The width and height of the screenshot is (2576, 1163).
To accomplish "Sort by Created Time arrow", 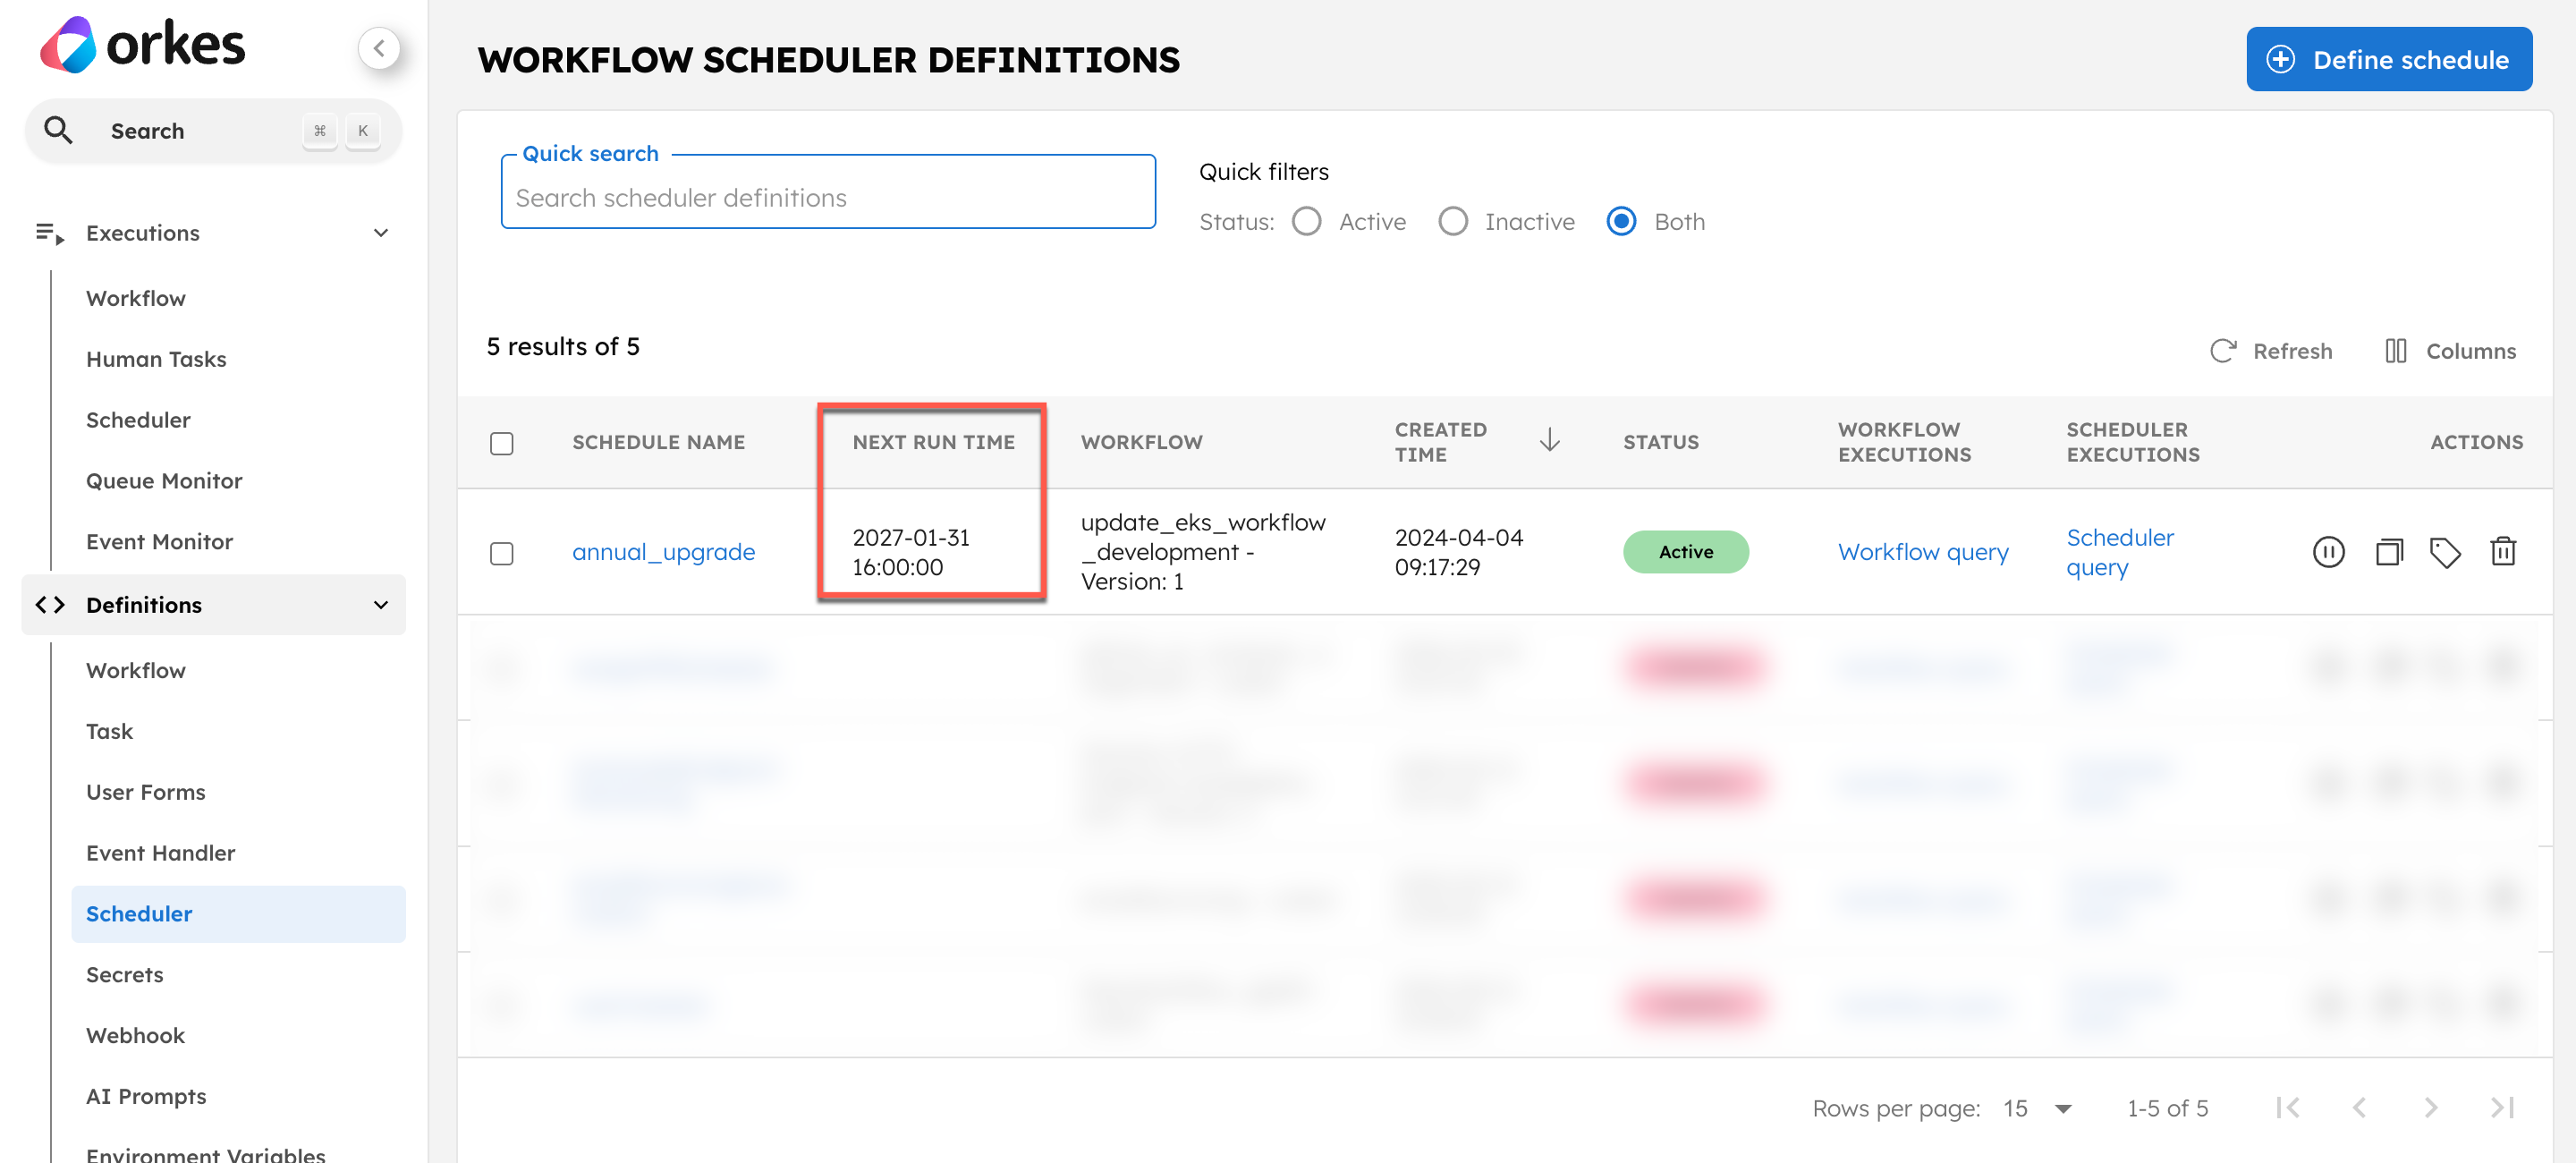I will click(1549, 441).
